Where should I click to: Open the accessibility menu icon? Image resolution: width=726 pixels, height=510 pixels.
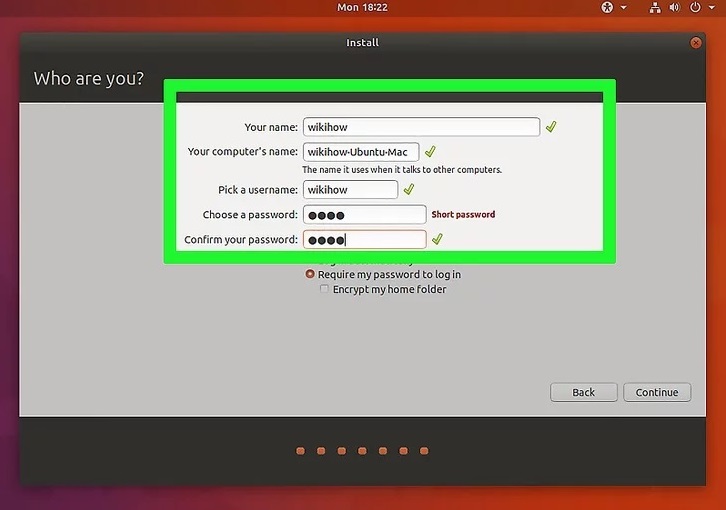607,7
